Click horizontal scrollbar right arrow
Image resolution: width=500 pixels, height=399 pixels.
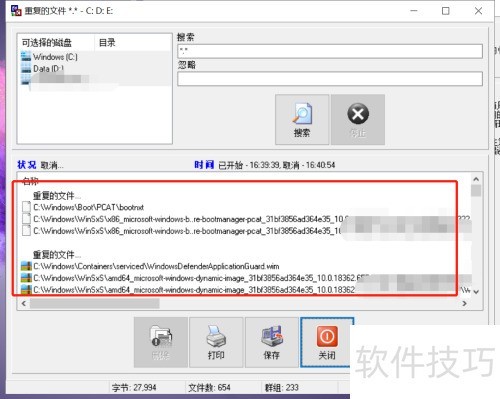[x=464, y=304]
